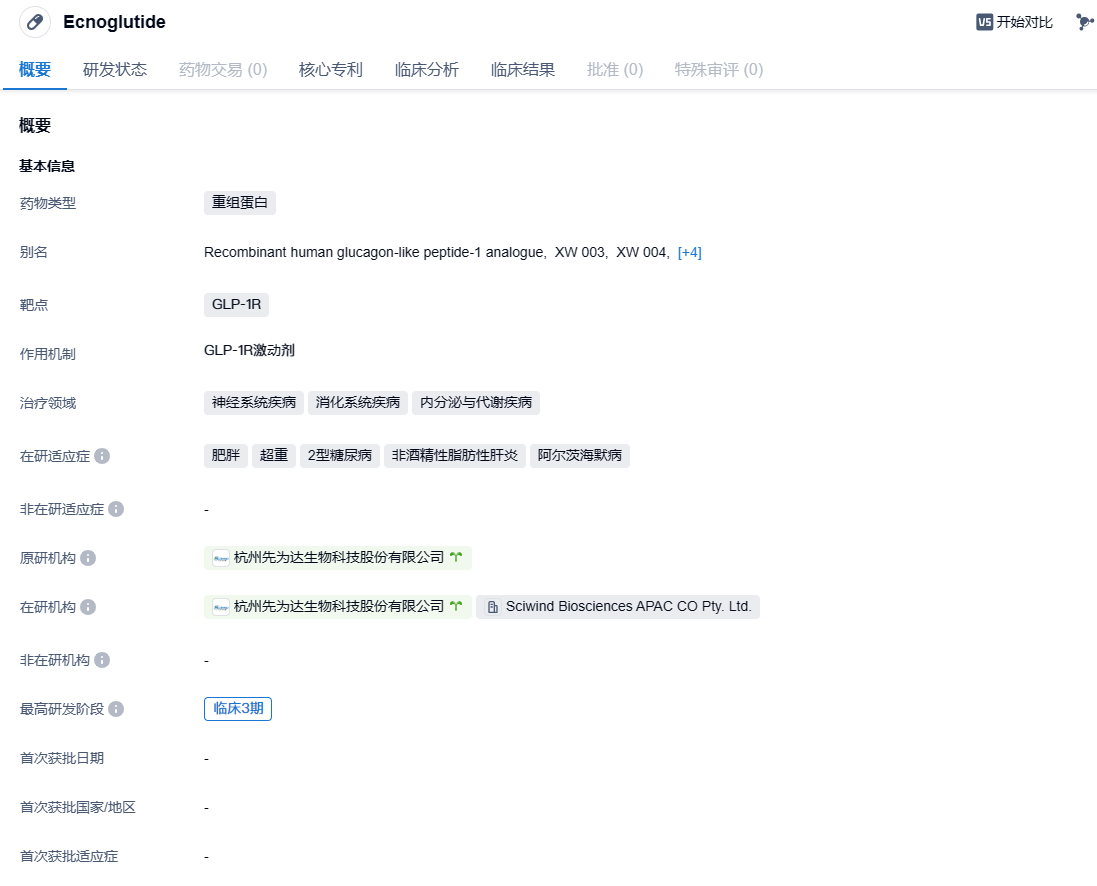The width and height of the screenshot is (1097, 886).
Task: Click the info icon beside 非在研机构
Action: 102,660
